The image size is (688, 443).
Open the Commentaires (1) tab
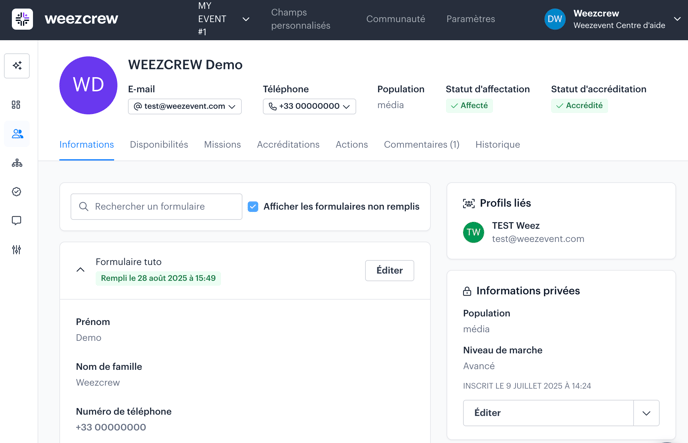(x=422, y=144)
